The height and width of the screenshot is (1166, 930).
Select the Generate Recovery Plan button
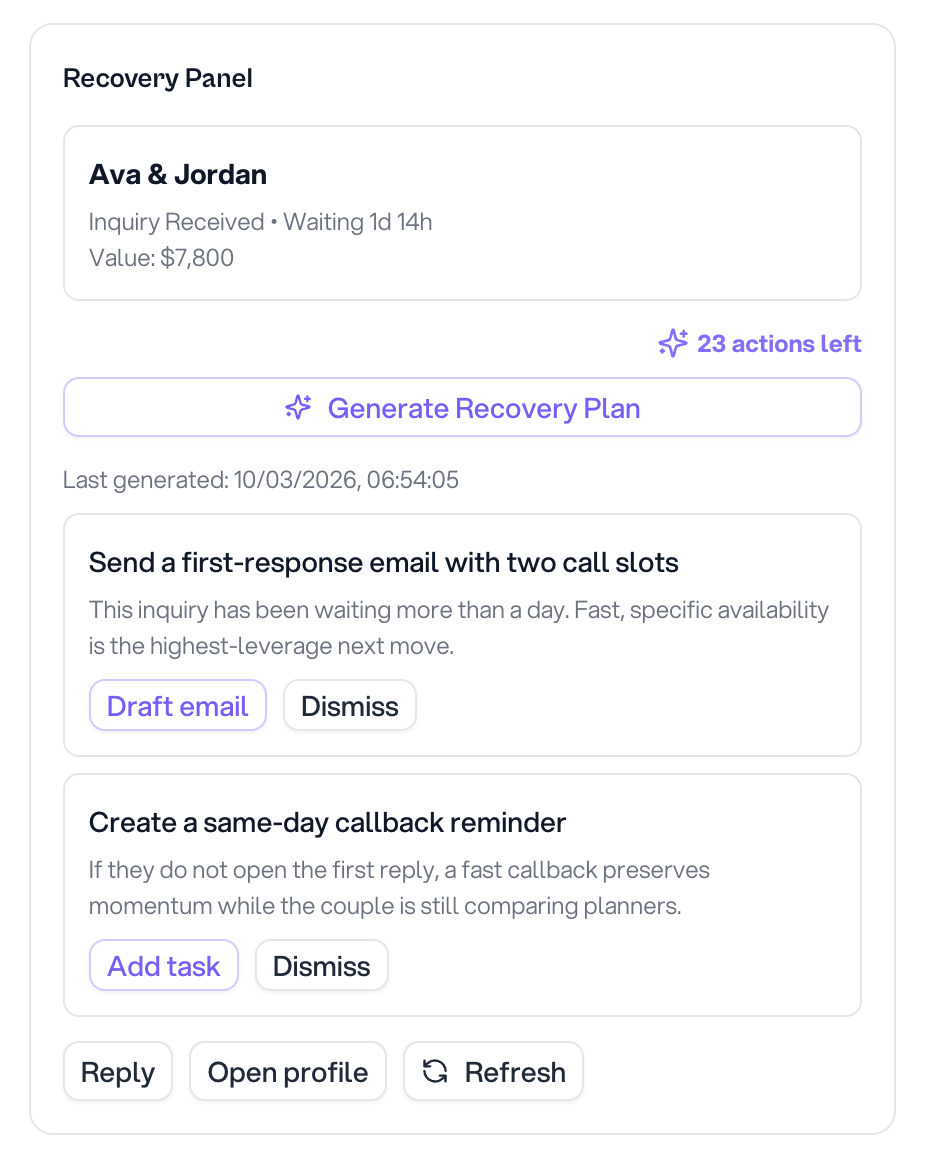[462, 407]
